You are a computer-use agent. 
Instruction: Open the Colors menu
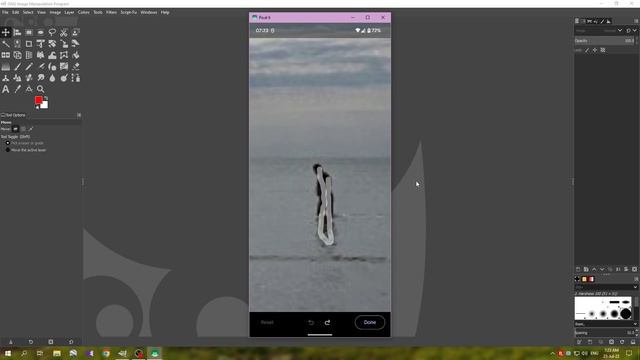[84, 13]
